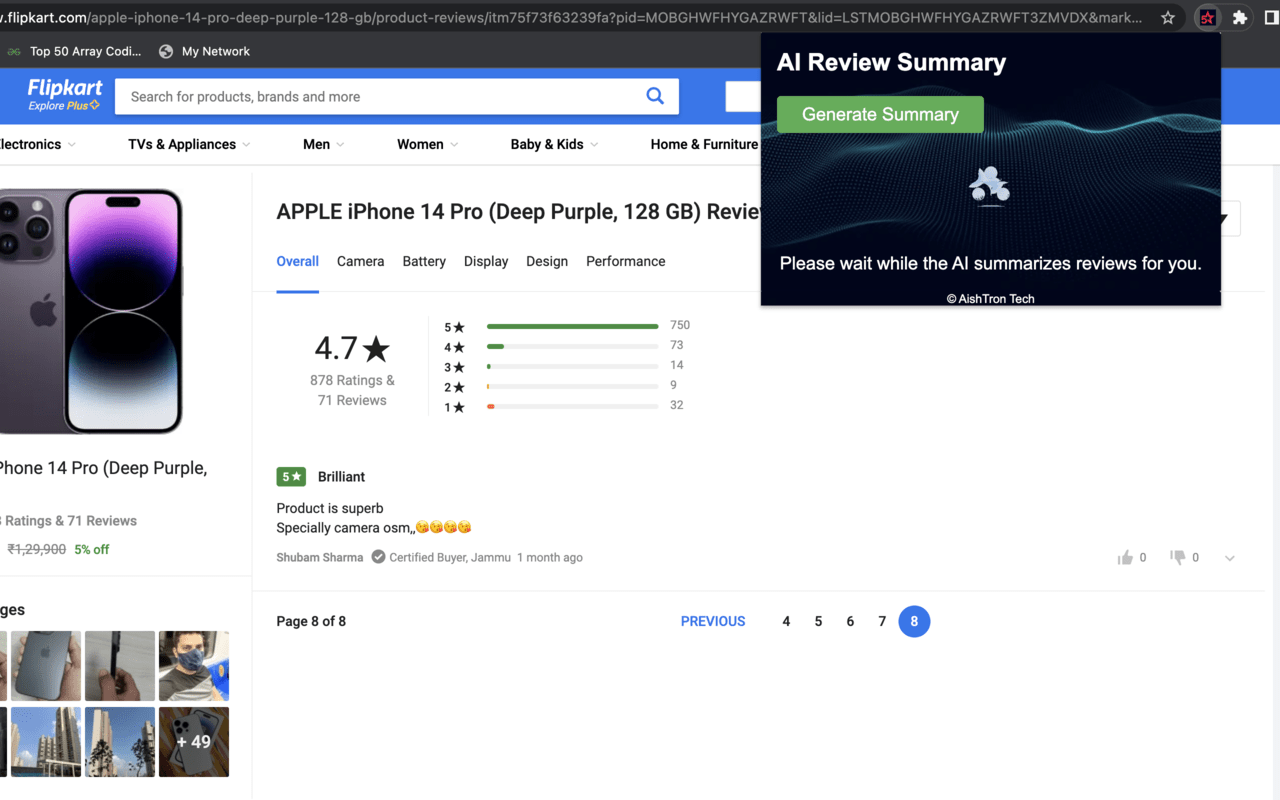Open the AI Review Summary extension icon
1280x800 pixels.
(1208, 17)
